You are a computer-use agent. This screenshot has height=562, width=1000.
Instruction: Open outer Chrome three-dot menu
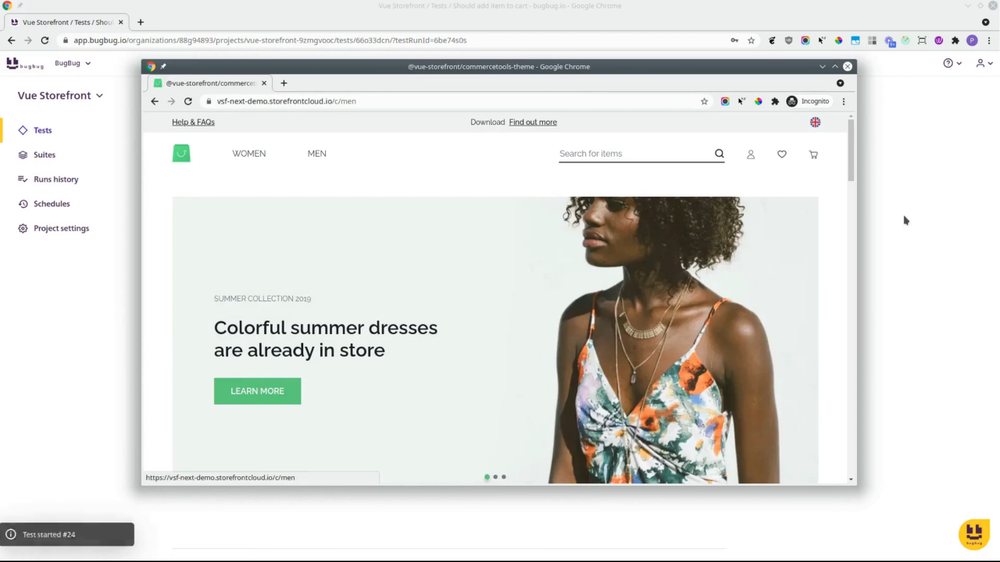pyautogui.click(x=989, y=40)
